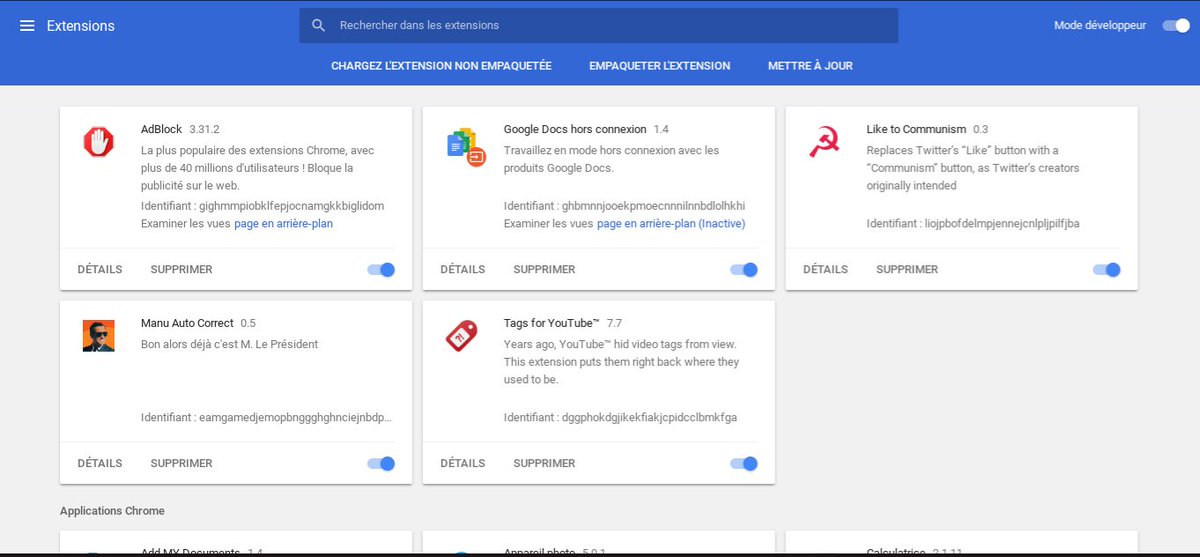Screen dimensions: 1200x557
Task: Click the Applications Chrome section heading
Action: coord(112,511)
